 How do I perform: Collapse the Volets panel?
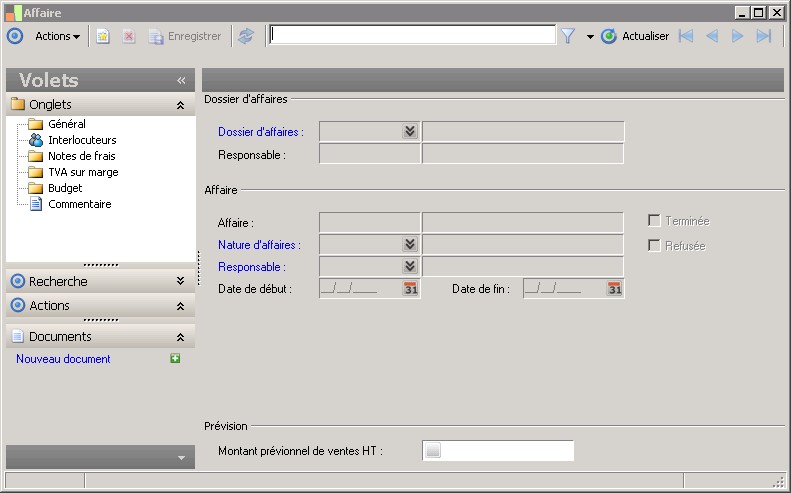tap(181, 80)
